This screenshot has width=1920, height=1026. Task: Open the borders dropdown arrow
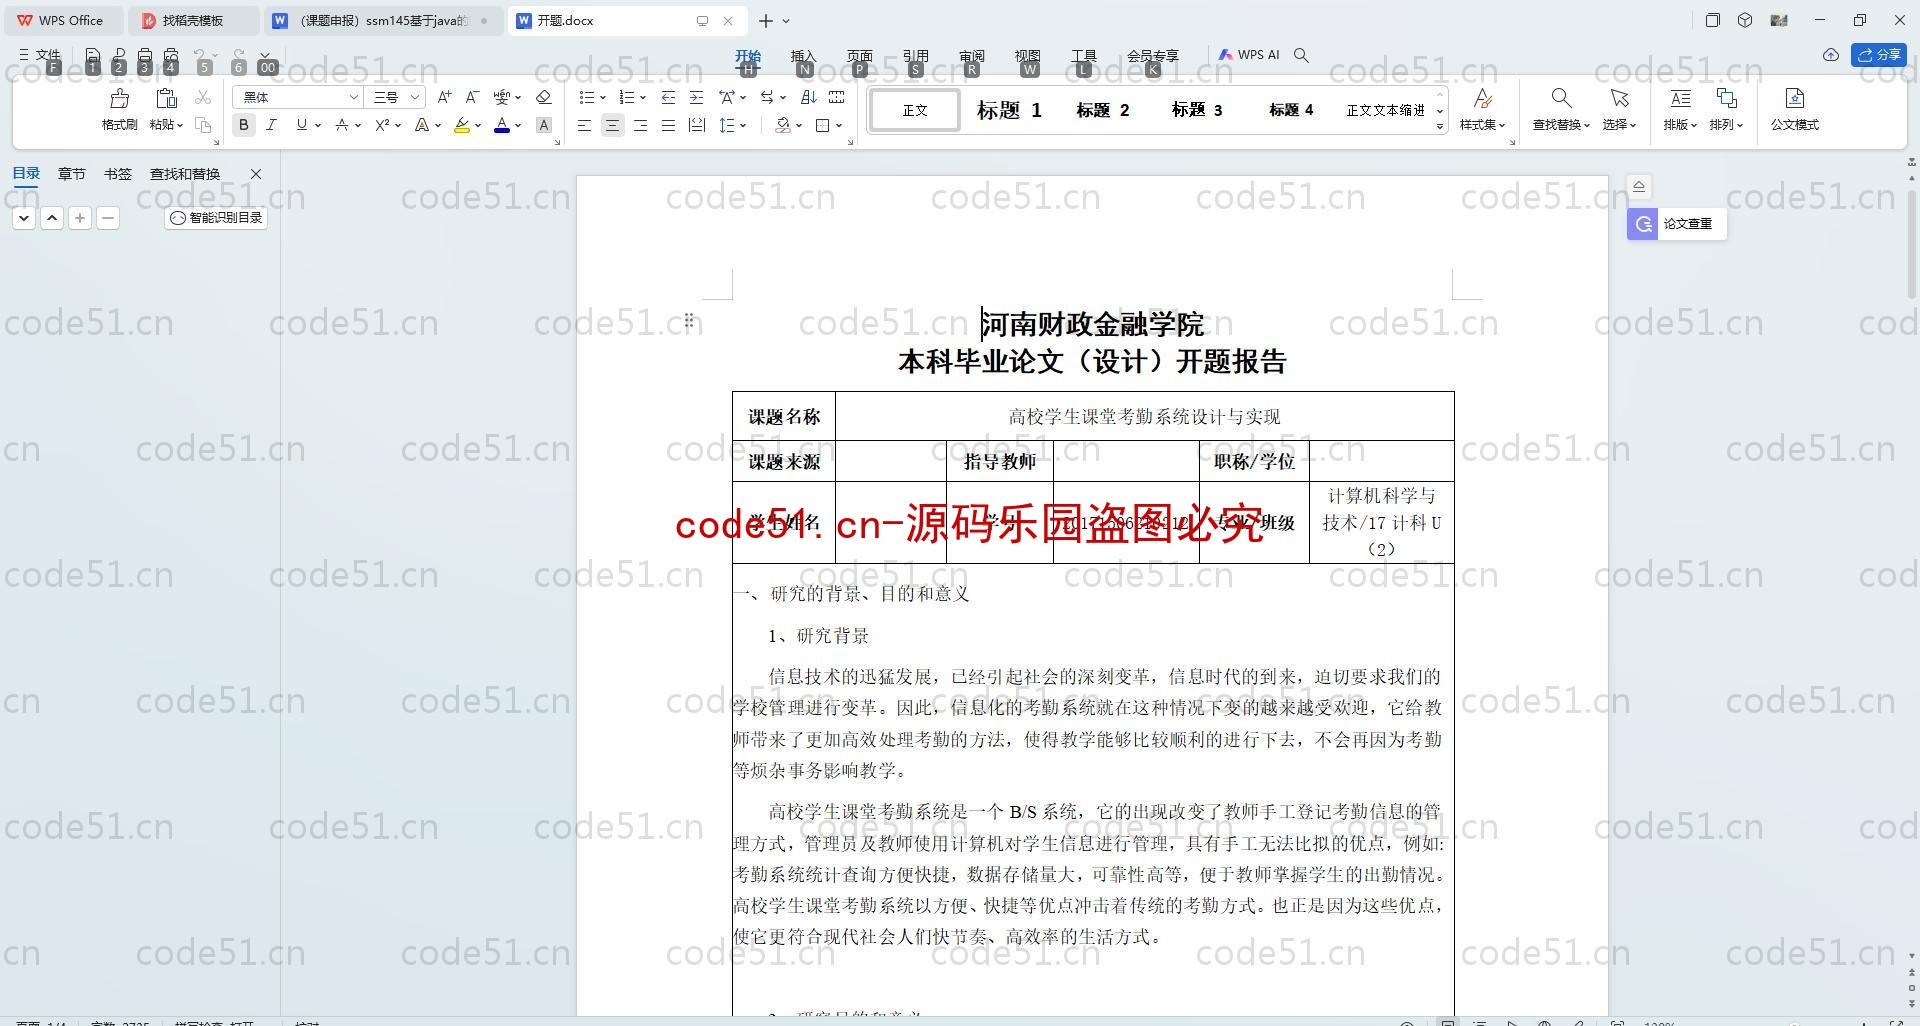839,126
